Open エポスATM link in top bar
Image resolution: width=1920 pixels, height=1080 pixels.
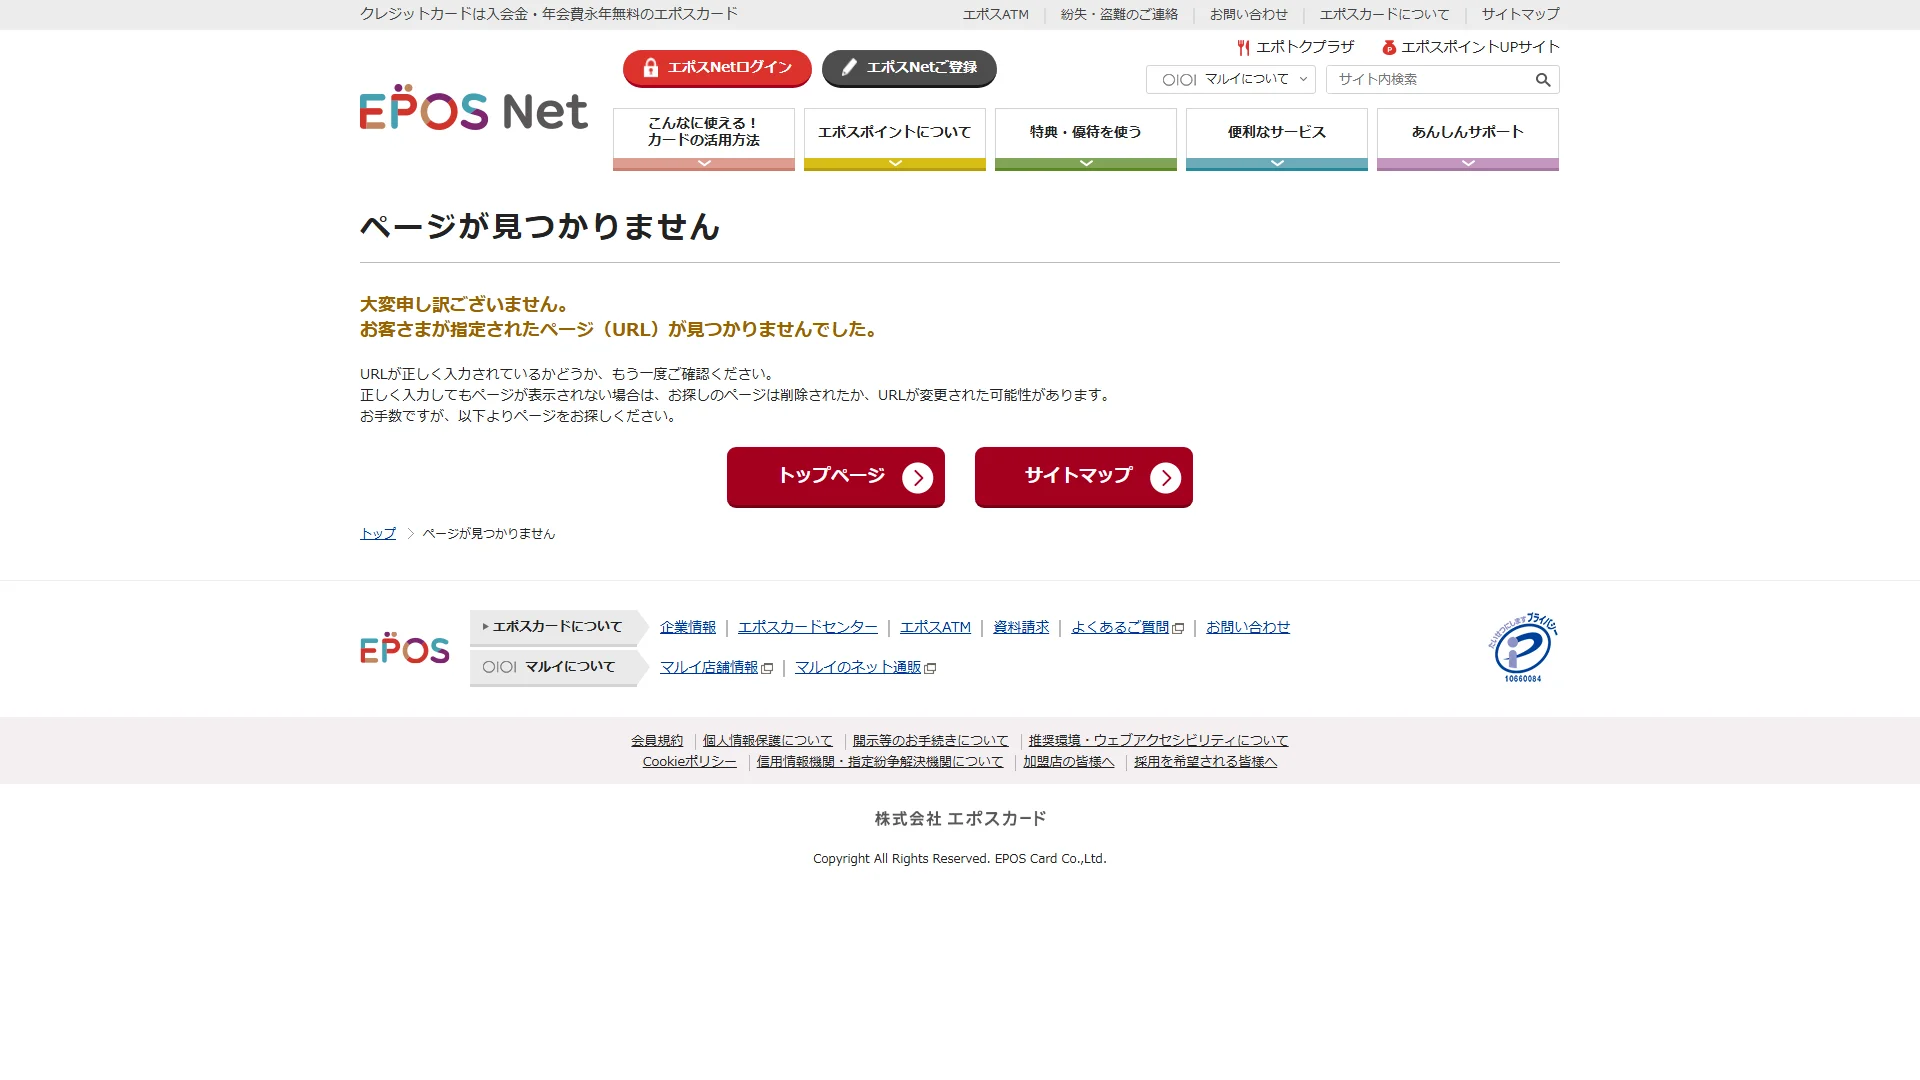[996, 15]
